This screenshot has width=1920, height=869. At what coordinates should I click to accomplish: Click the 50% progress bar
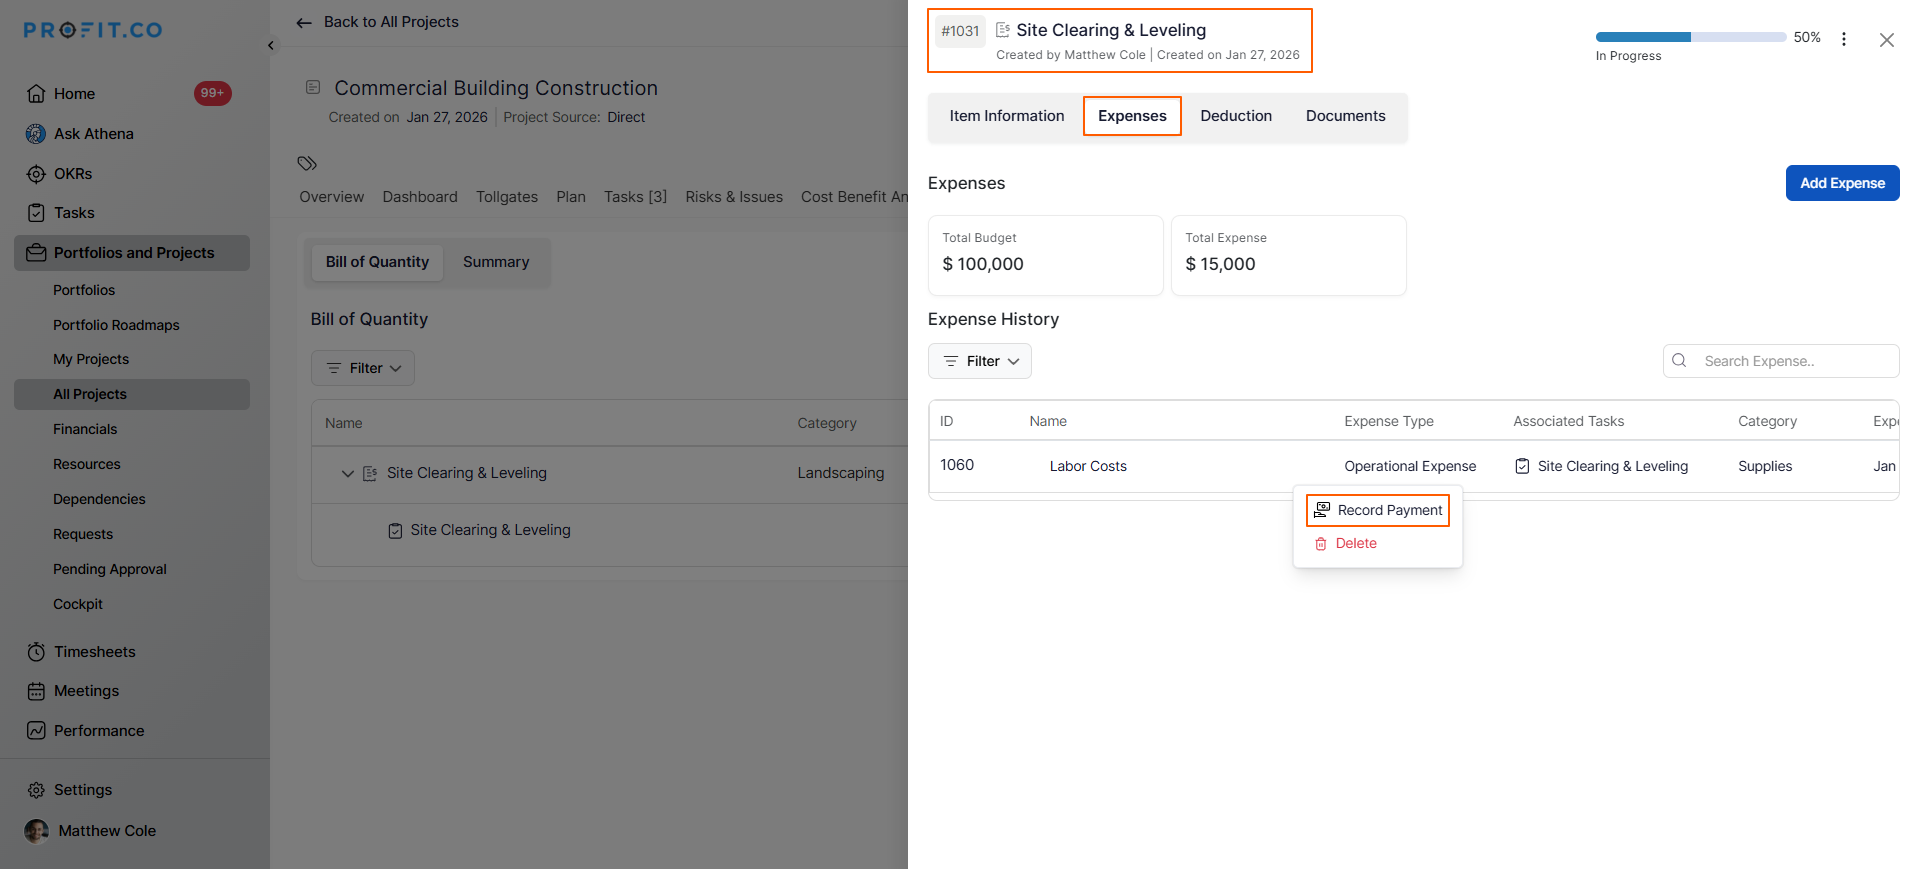coord(1690,37)
